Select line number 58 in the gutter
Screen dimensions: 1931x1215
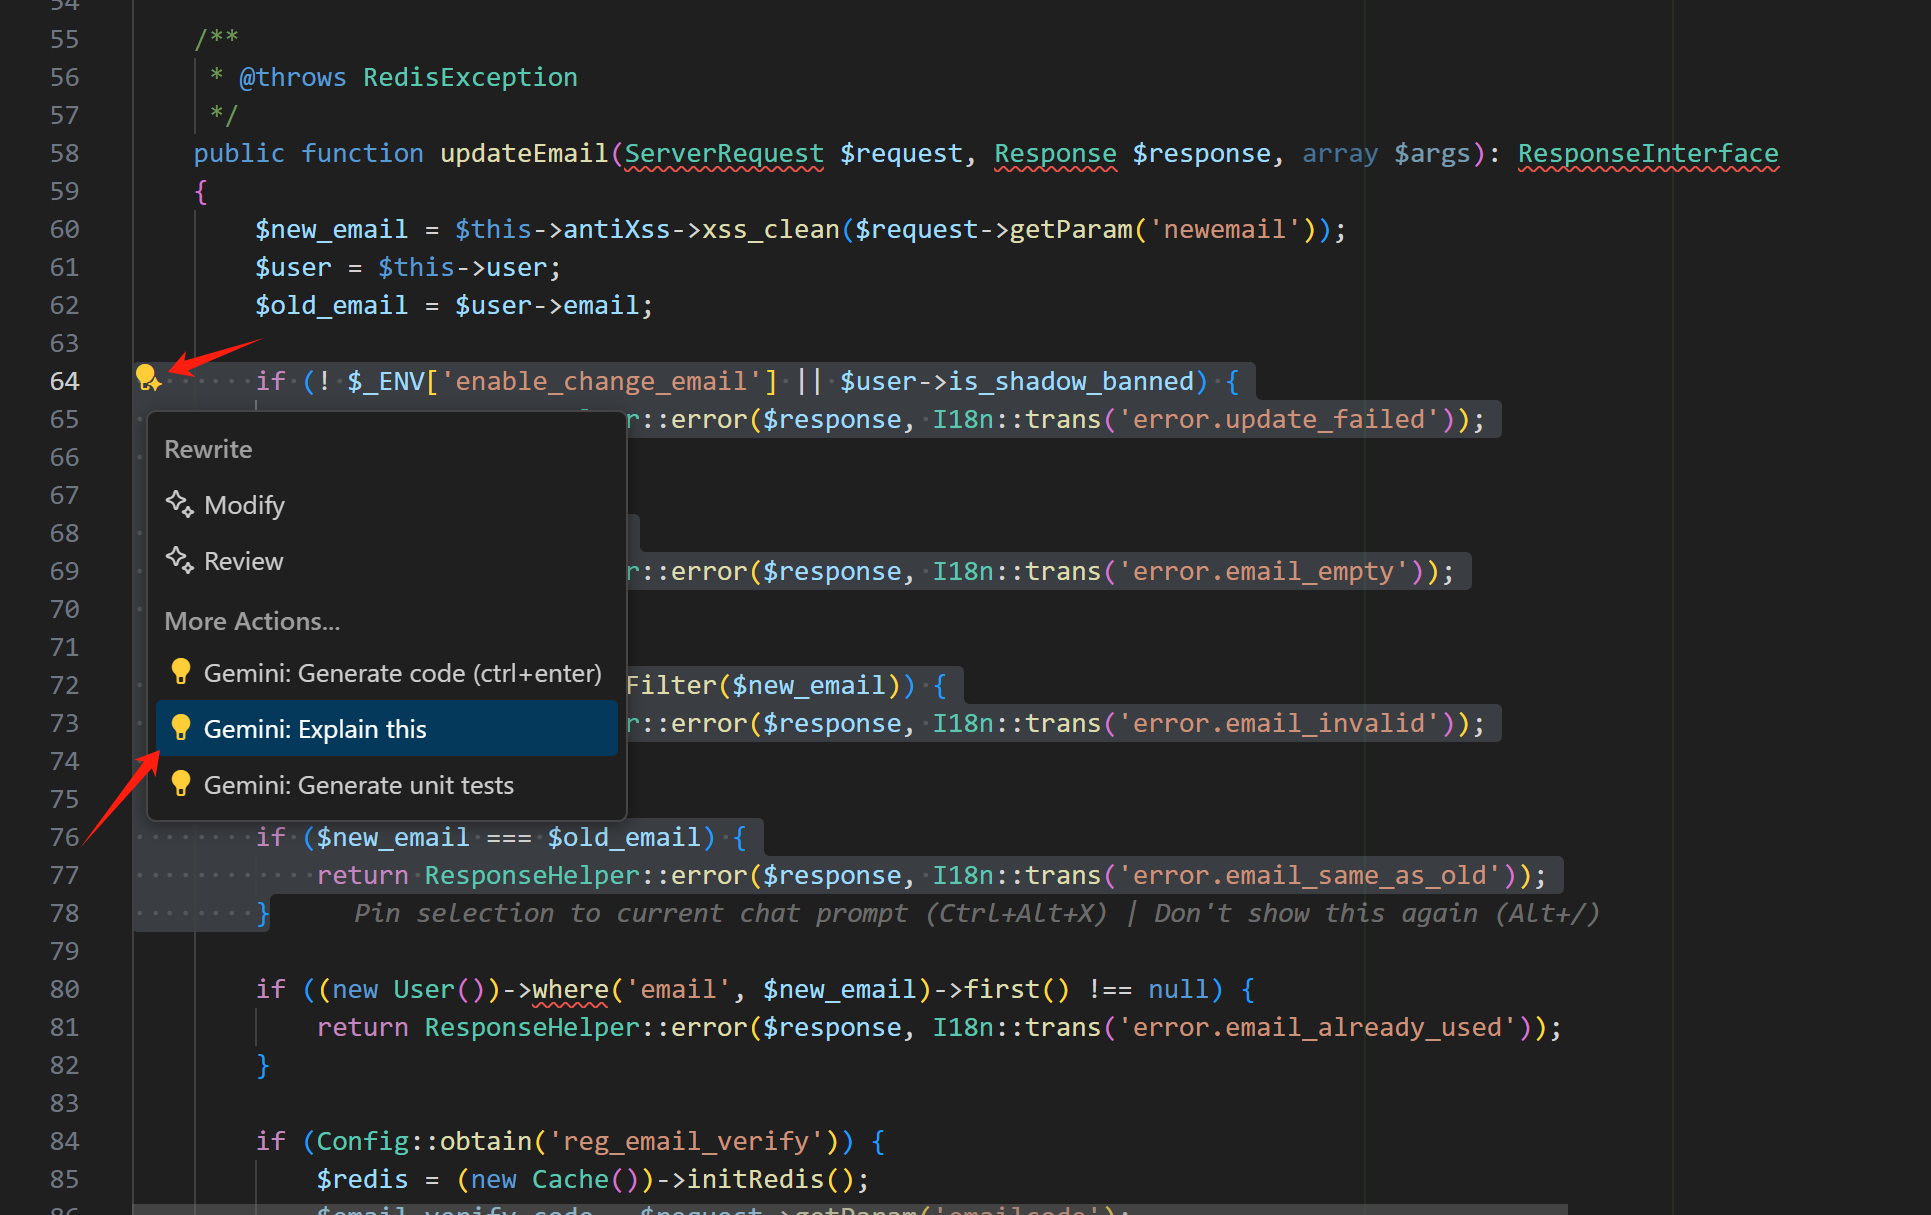(64, 153)
